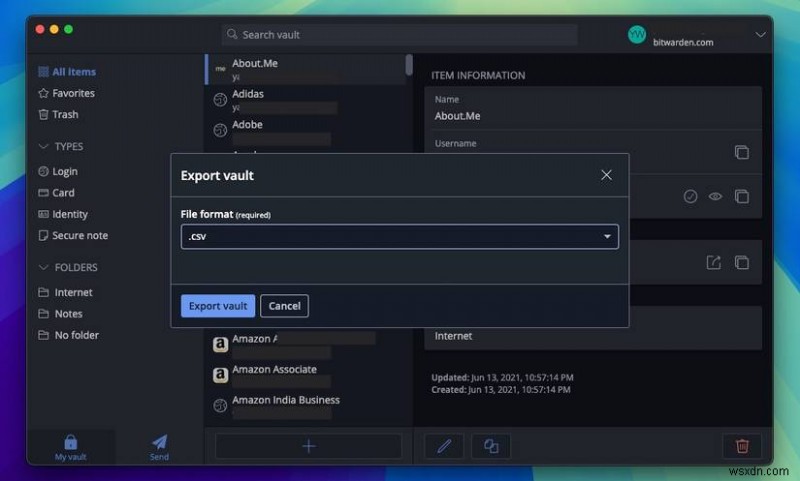This screenshot has width=800, height=481.
Task: Click the green account avatar
Action: click(637, 35)
